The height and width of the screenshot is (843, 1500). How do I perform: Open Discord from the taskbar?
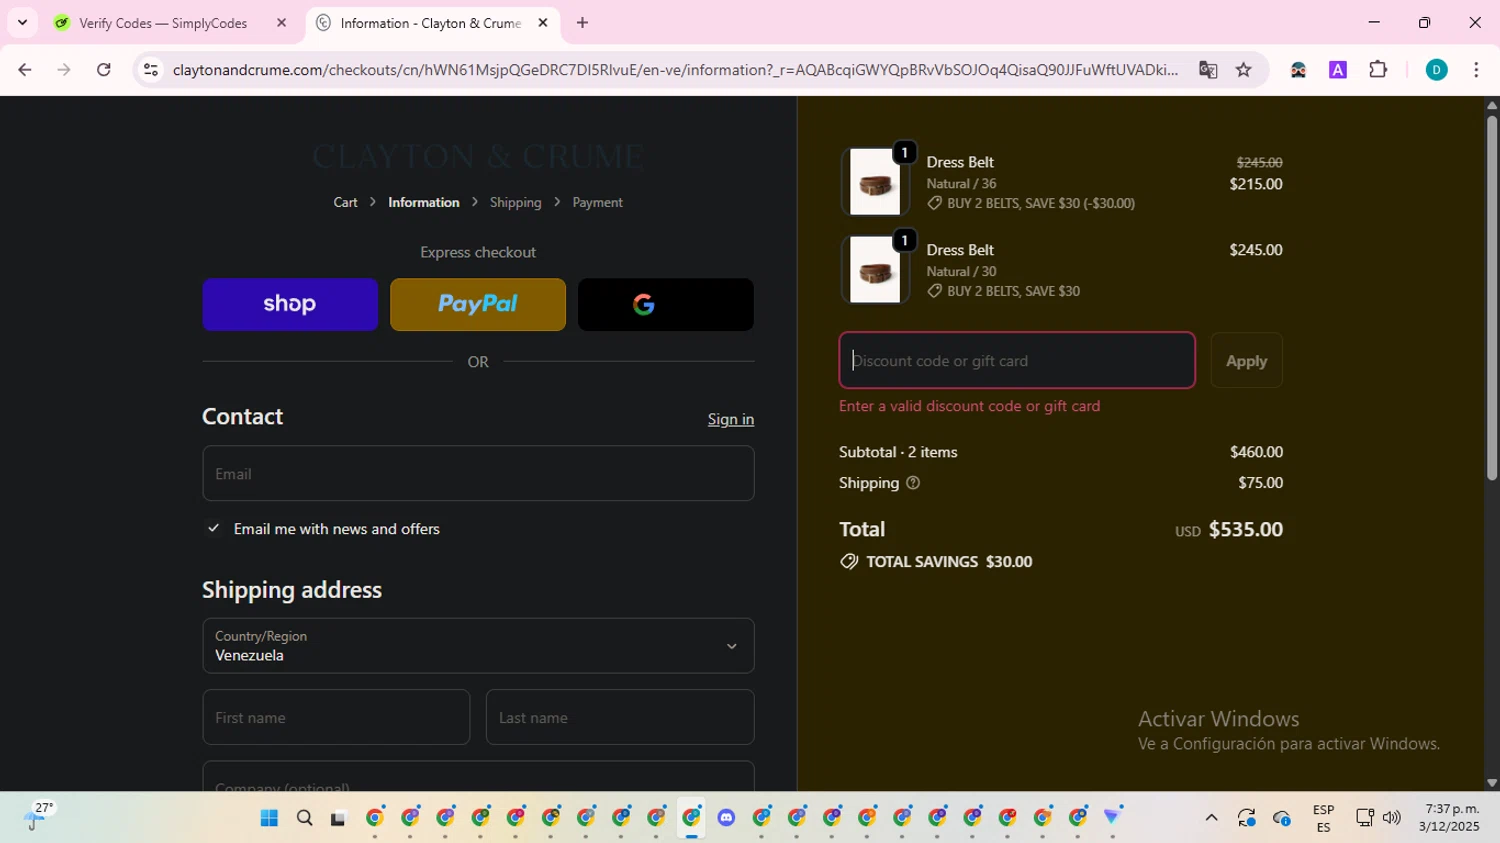tap(726, 818)
